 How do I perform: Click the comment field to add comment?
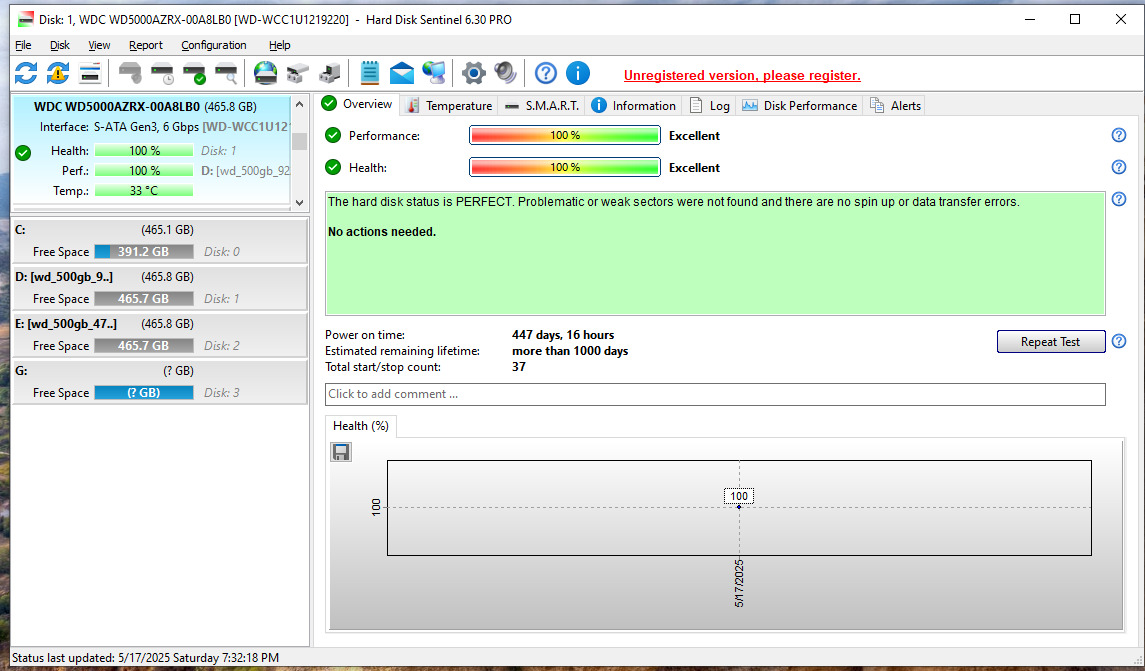click(x=715, y=394)
